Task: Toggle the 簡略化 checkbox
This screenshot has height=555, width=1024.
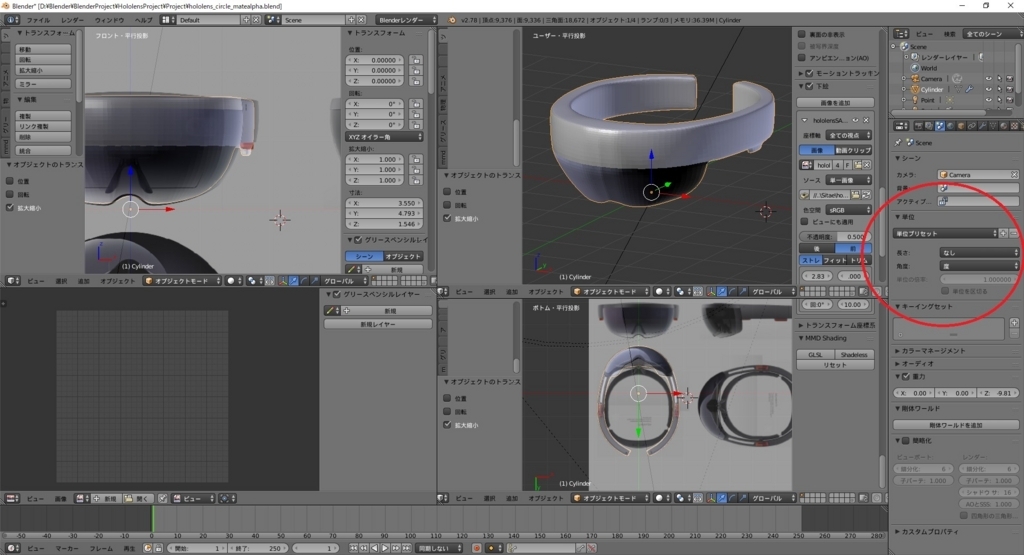Action: (x=906, y=441)
